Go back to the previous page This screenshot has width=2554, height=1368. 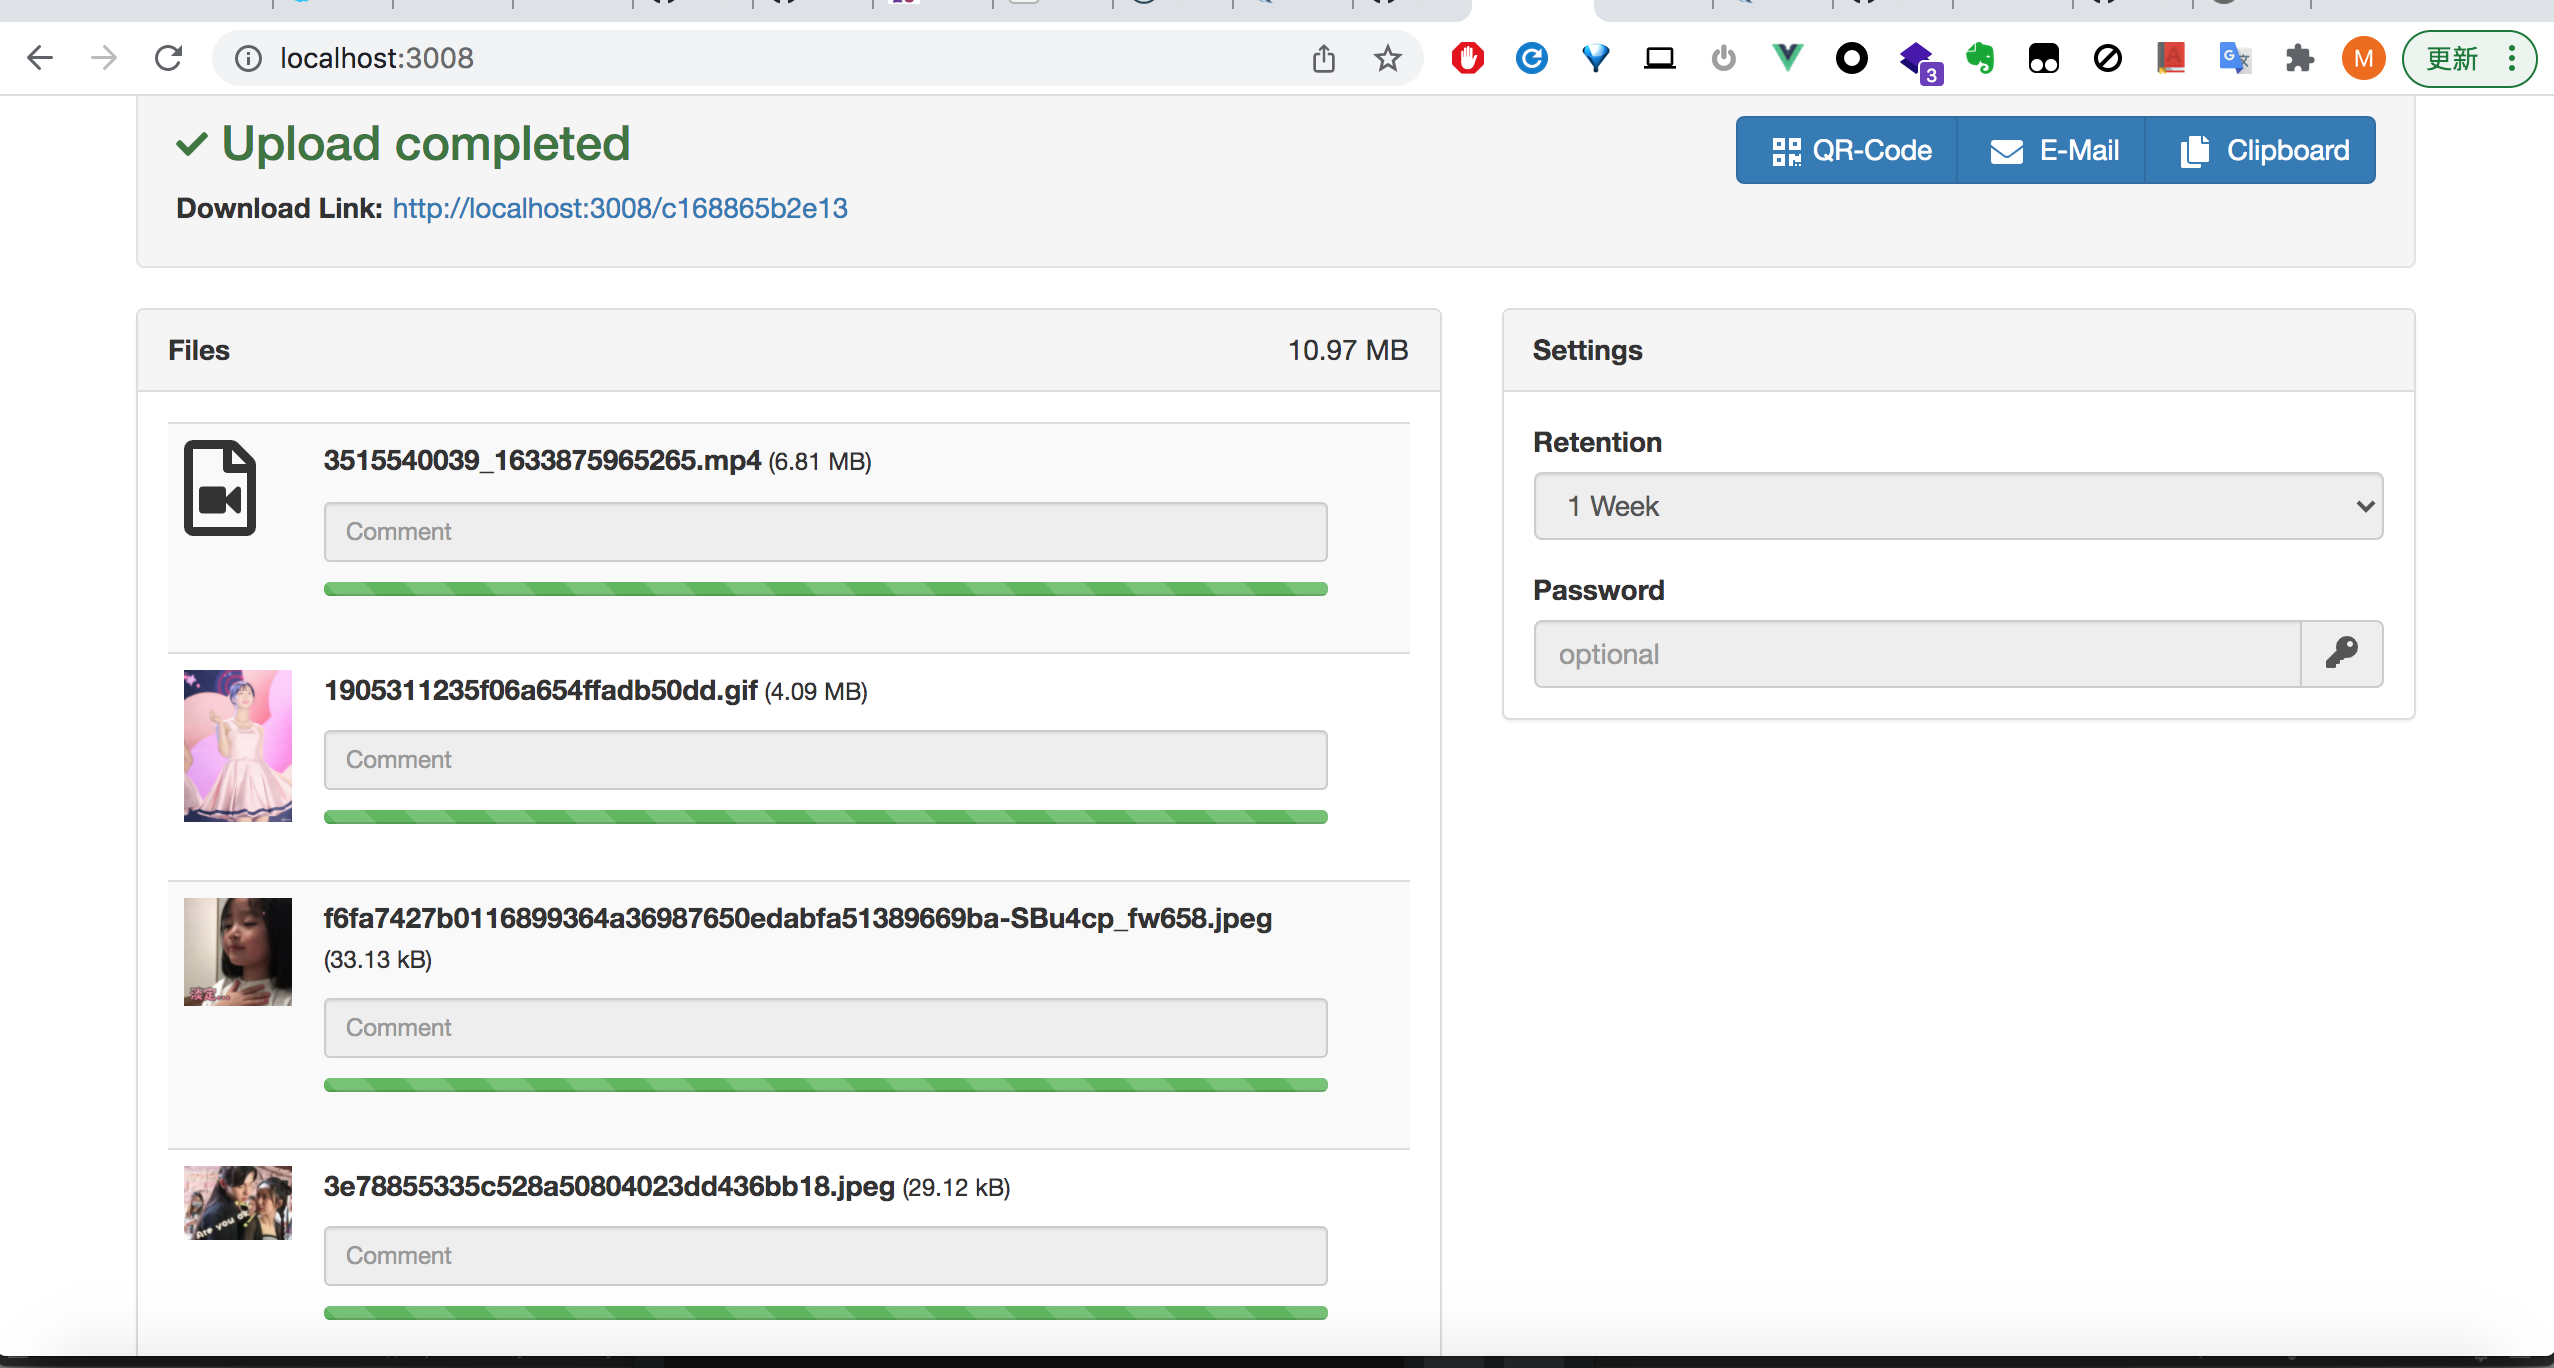pos(40,58)
